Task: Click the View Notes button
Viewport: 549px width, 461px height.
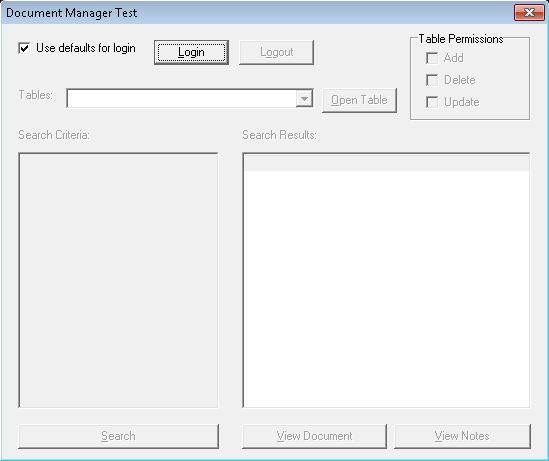Action: (462, 436)
